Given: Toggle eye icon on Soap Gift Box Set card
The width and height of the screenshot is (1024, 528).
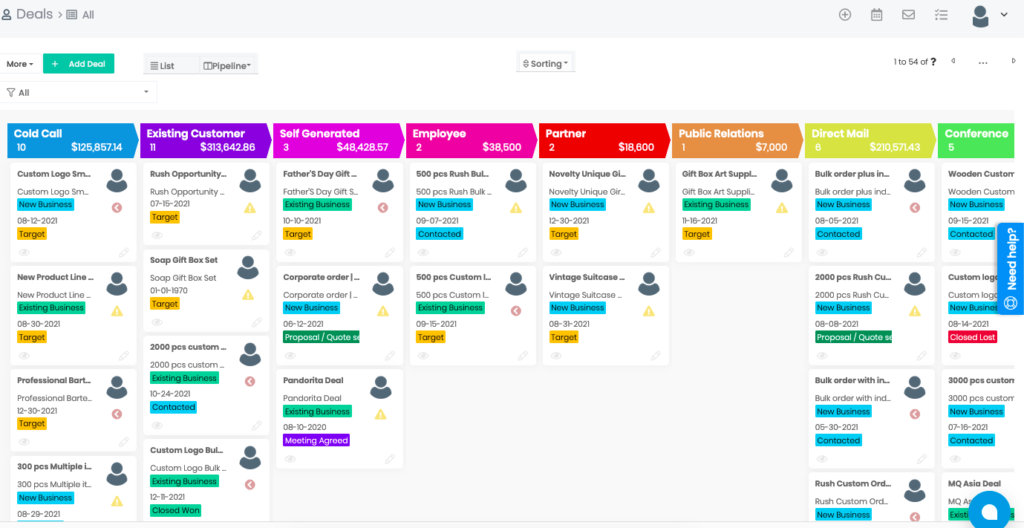Looking at the screenshot, I should tap(157, 322).
